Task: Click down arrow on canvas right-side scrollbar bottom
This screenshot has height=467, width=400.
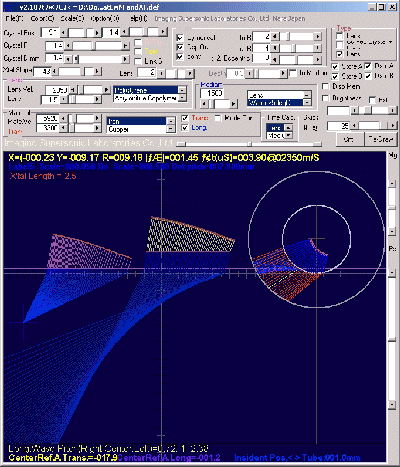Action: point(392,404)
